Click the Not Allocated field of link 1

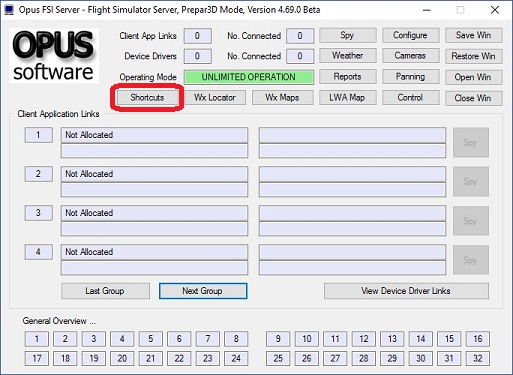tap(154, 135)
